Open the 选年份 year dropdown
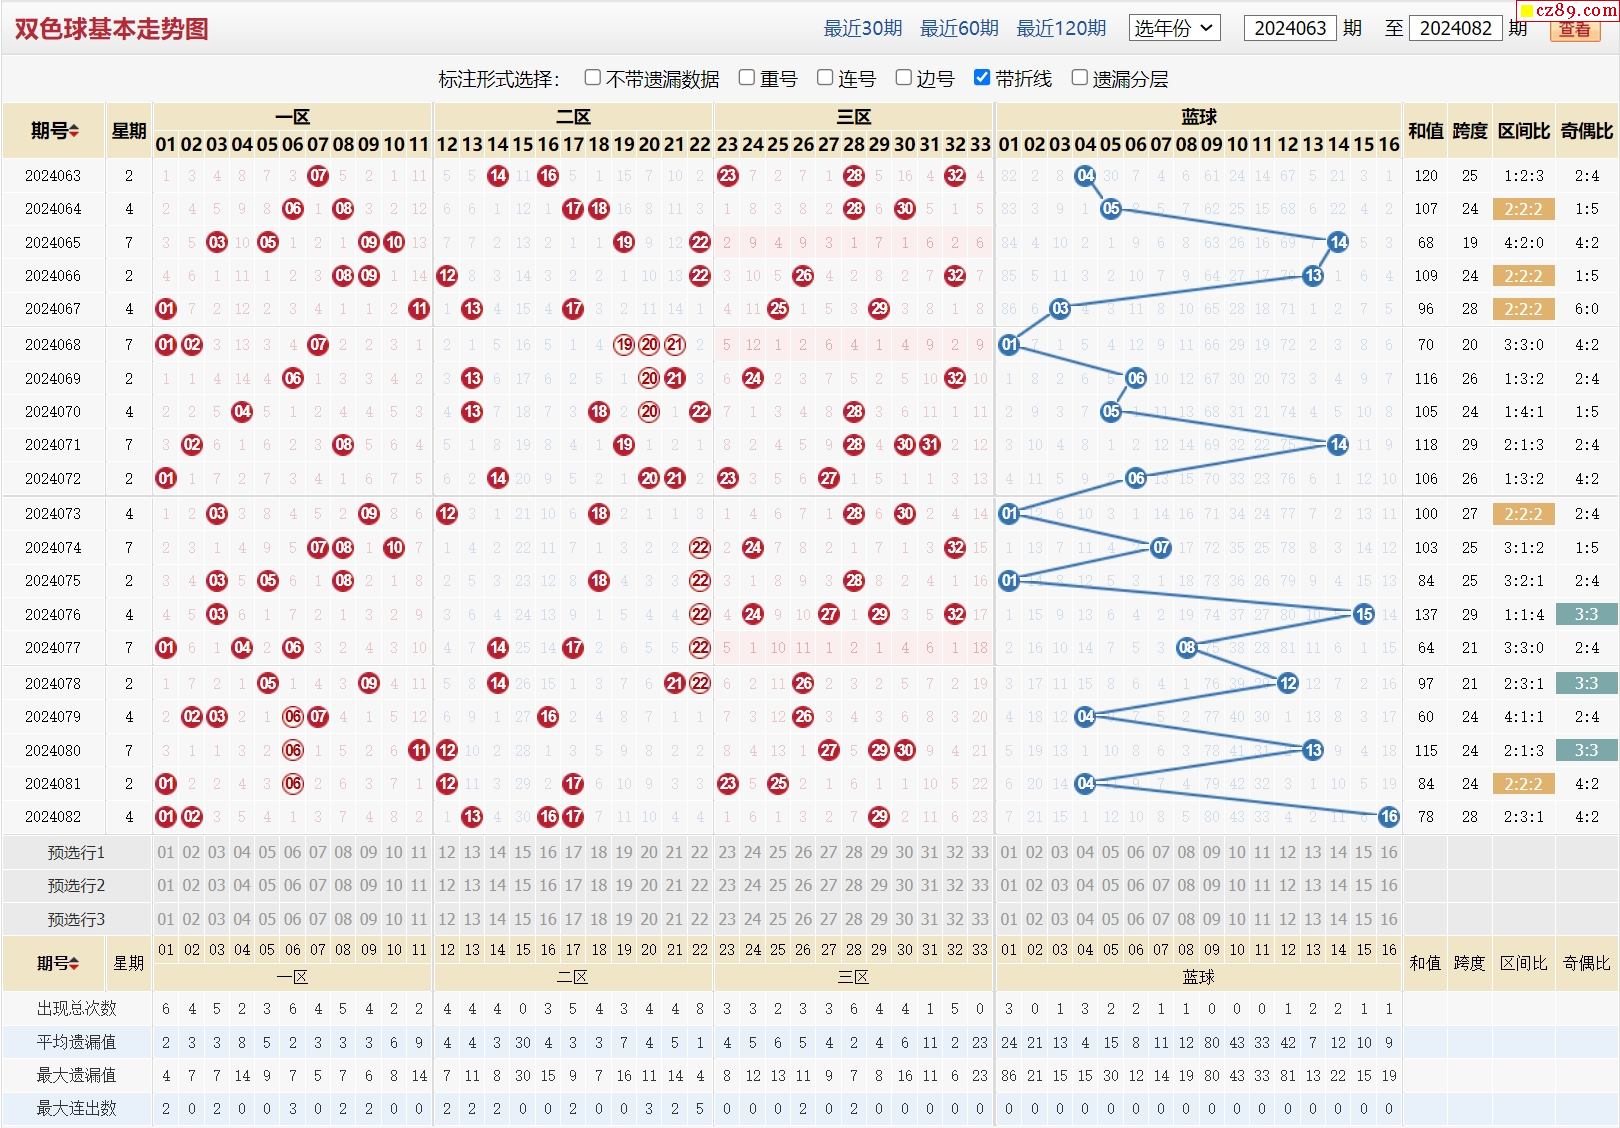1620x1128 pixels. [1173, 28]
